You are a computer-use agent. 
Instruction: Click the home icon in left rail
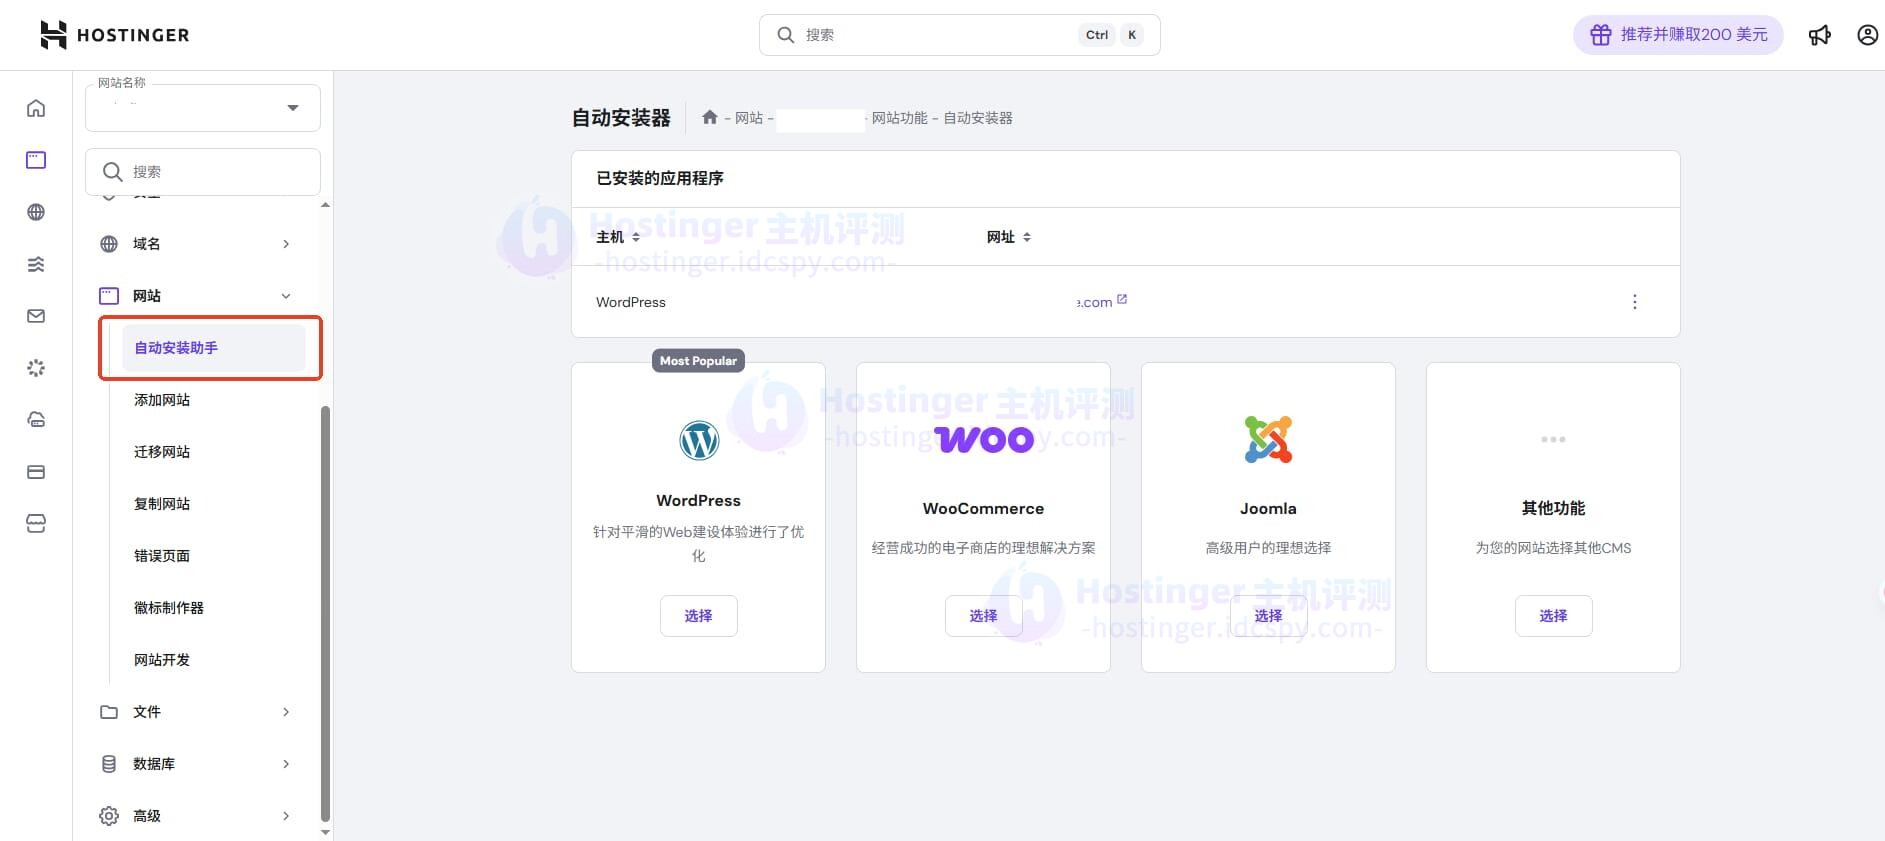point(36,108)
